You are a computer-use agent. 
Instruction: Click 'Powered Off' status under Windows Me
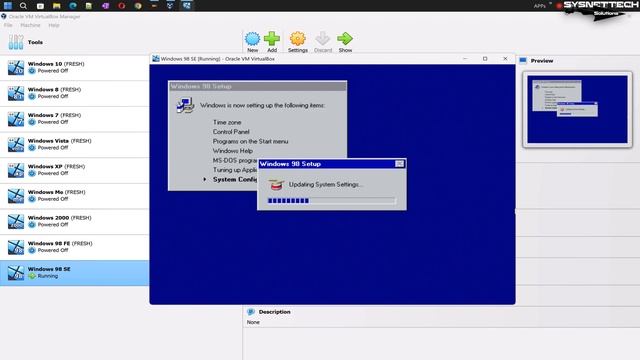coord(53,199)
